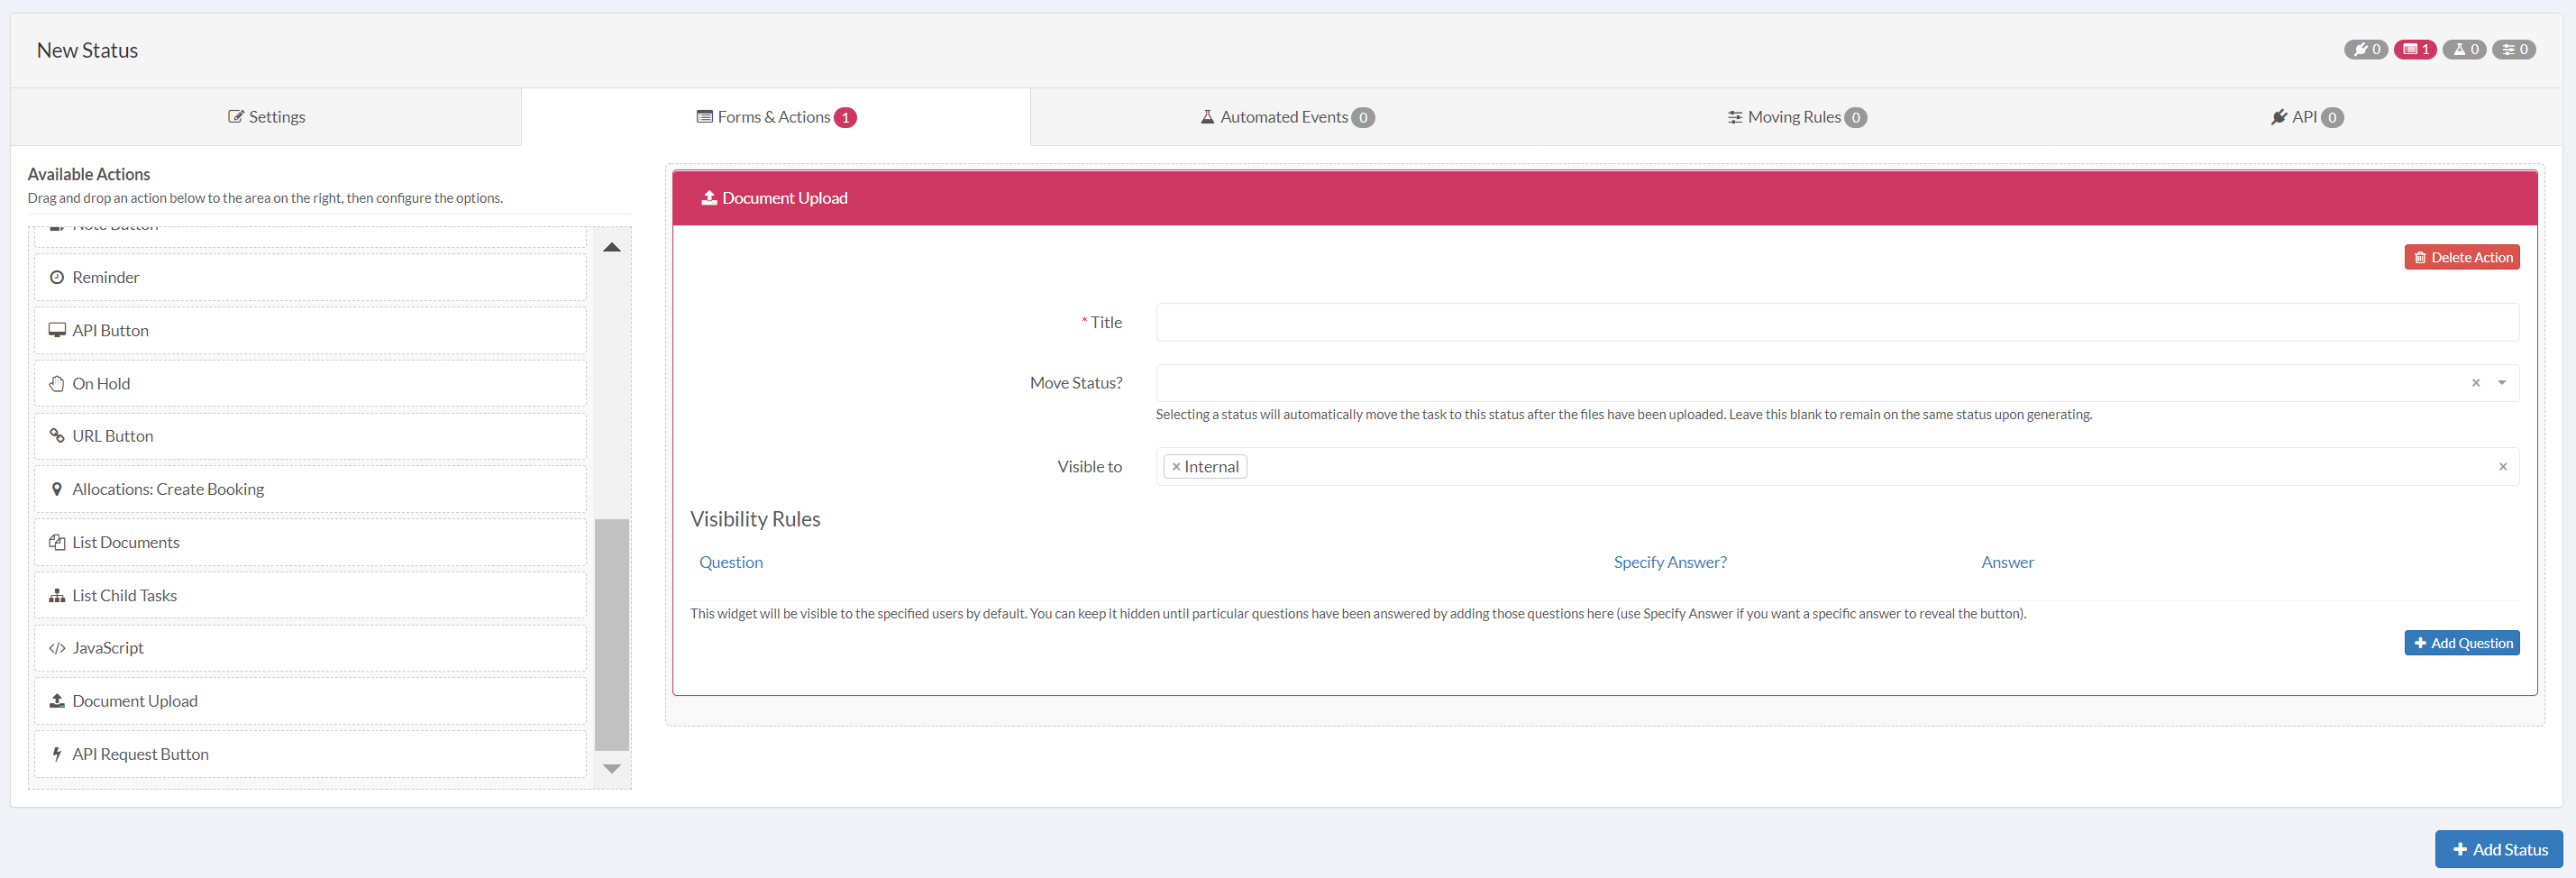
Task: Open the Settings tab
Action: [x=266, y=117]
